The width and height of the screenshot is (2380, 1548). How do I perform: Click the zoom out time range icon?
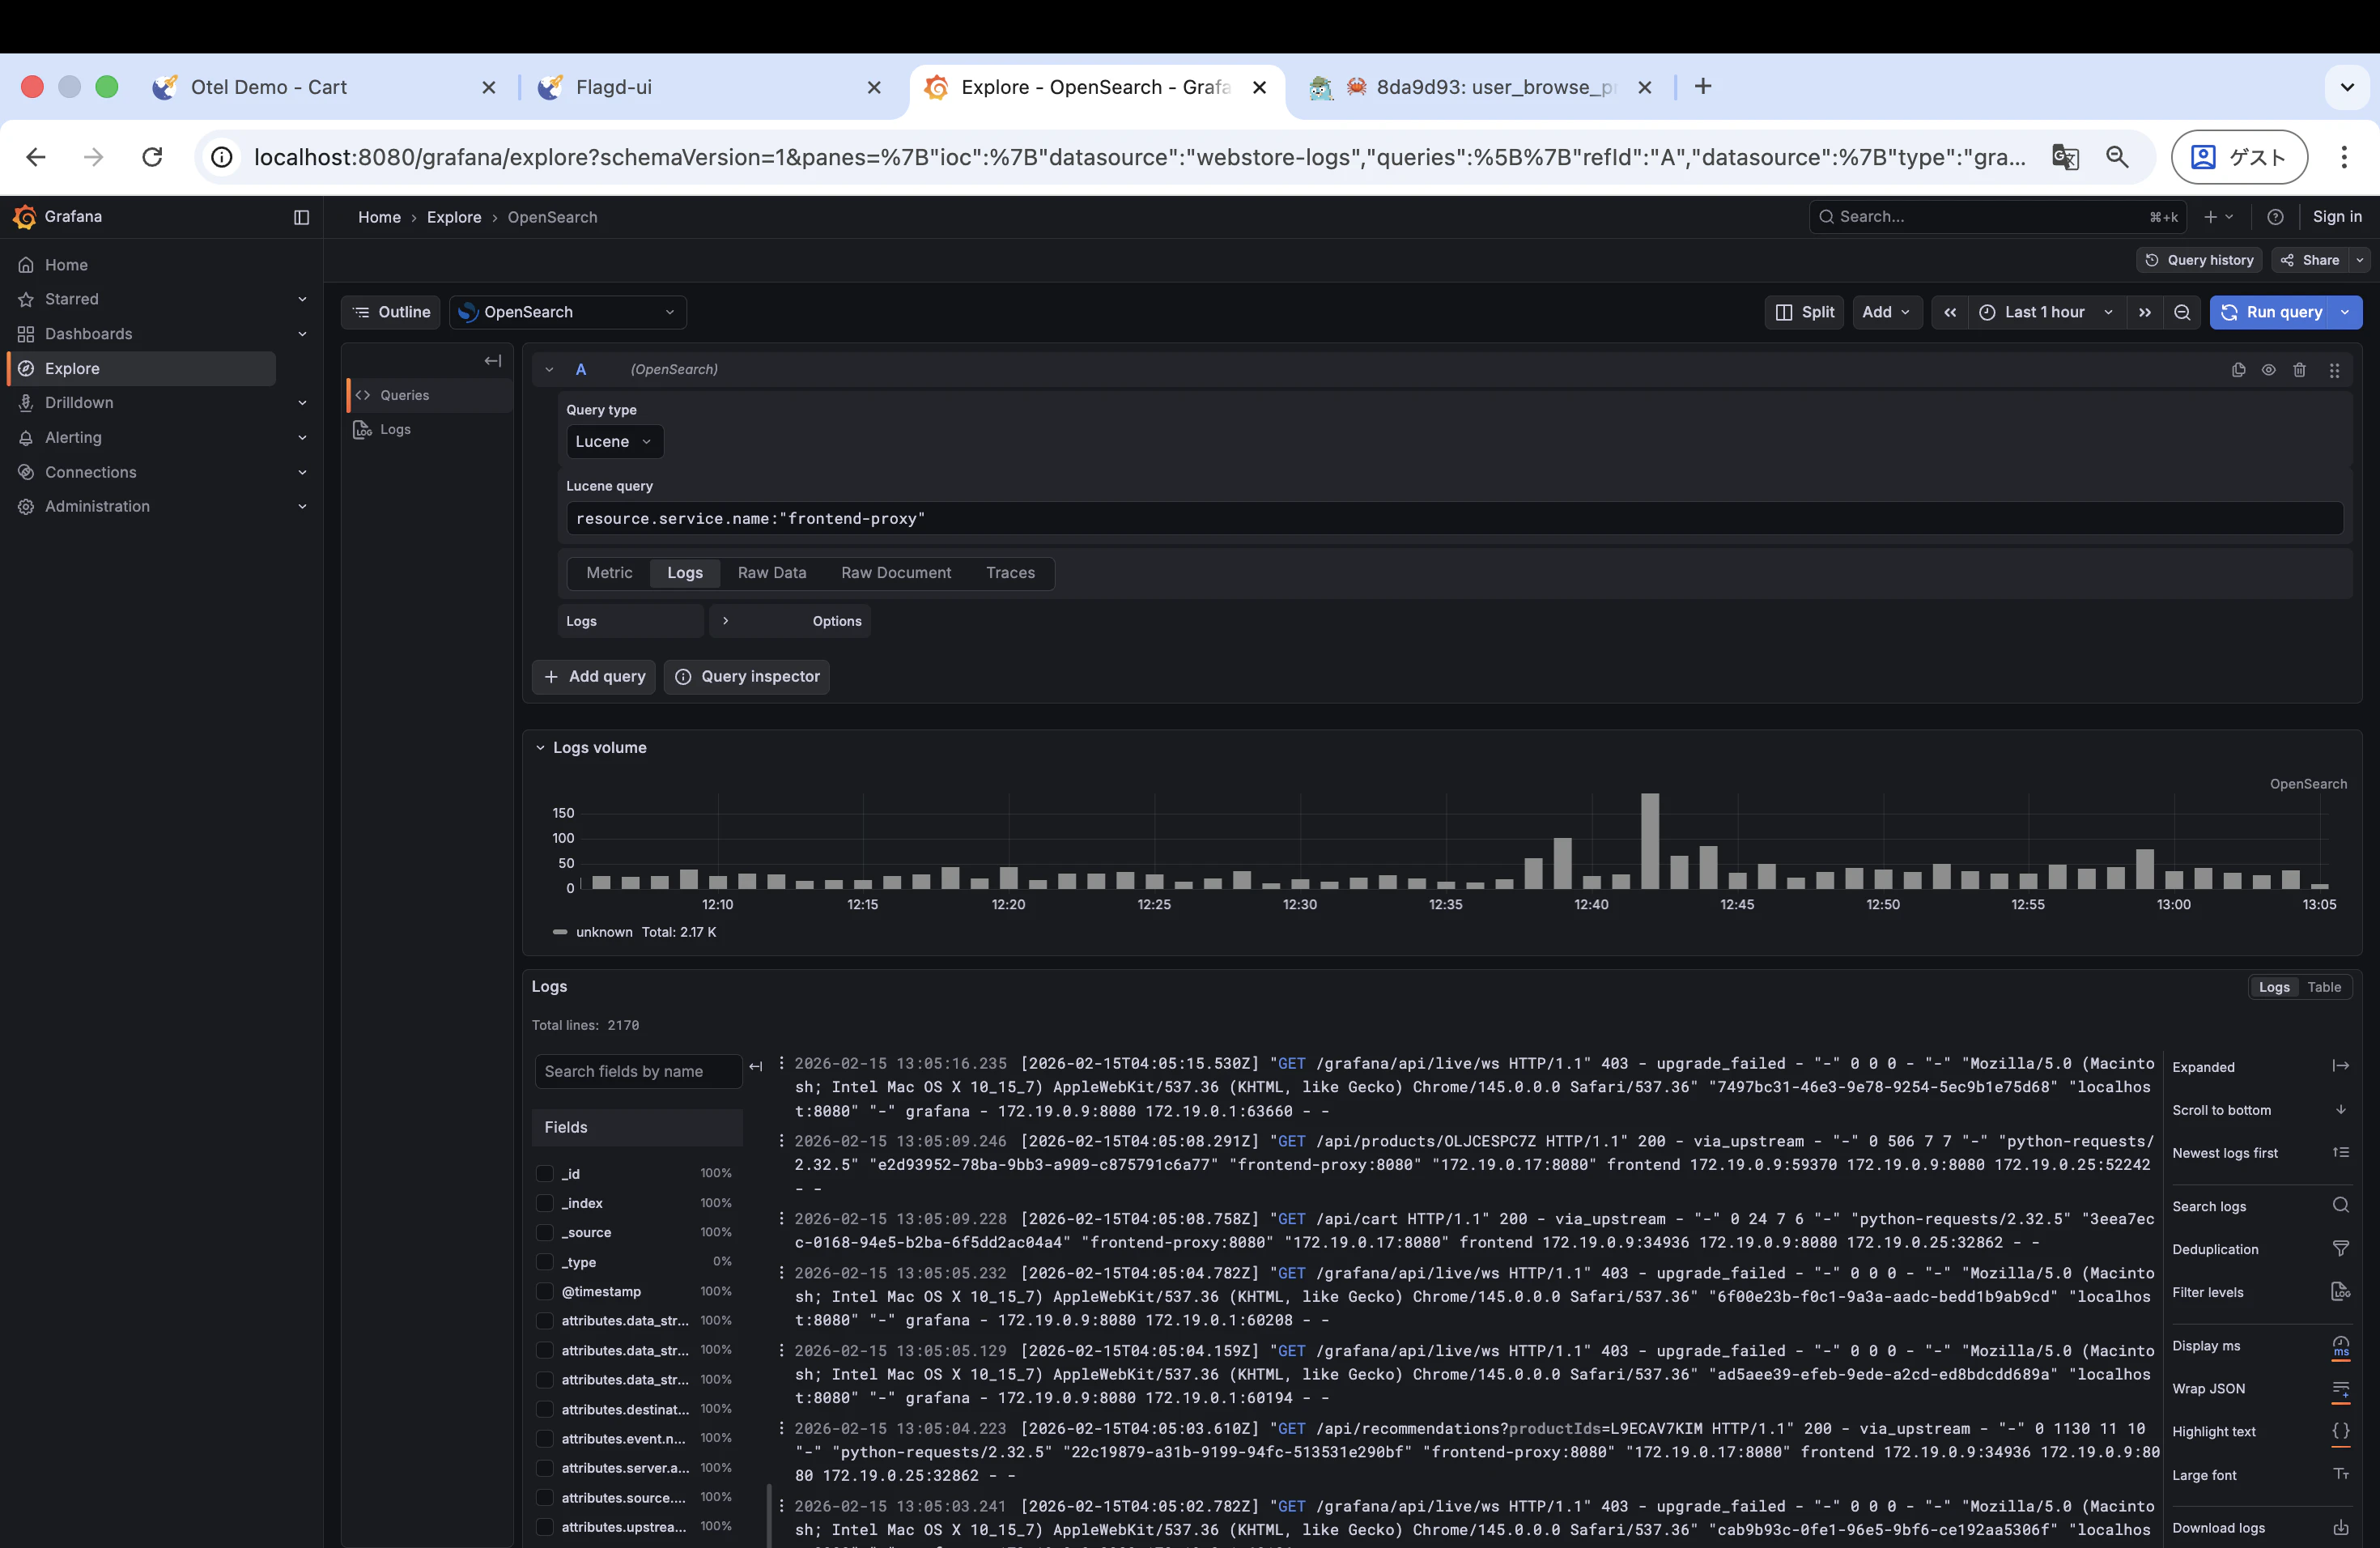2182,312
